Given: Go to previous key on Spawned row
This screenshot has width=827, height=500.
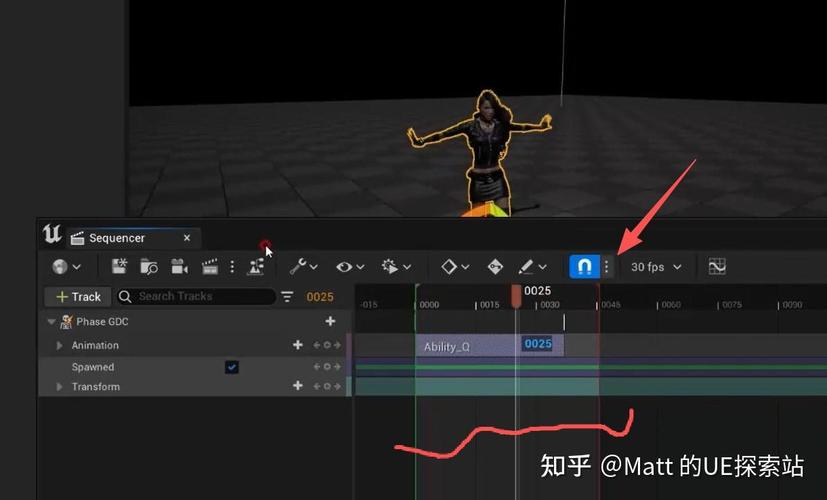Looking at the screenshot, I should (316, 367).
